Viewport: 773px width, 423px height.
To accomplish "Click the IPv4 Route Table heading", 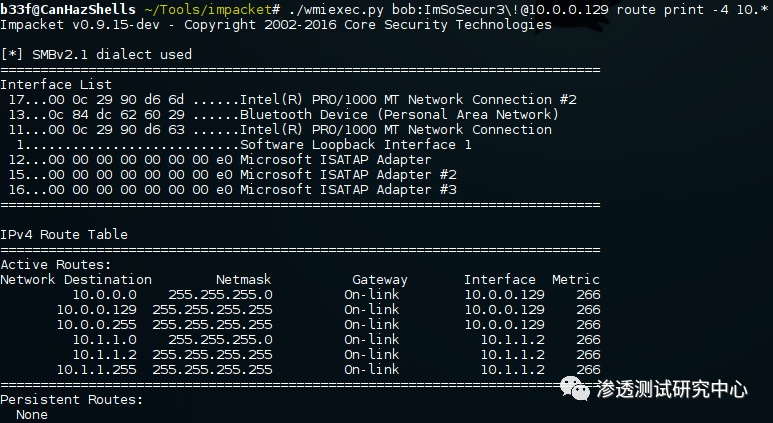I will pyautogui.click(x=64, y=234).
